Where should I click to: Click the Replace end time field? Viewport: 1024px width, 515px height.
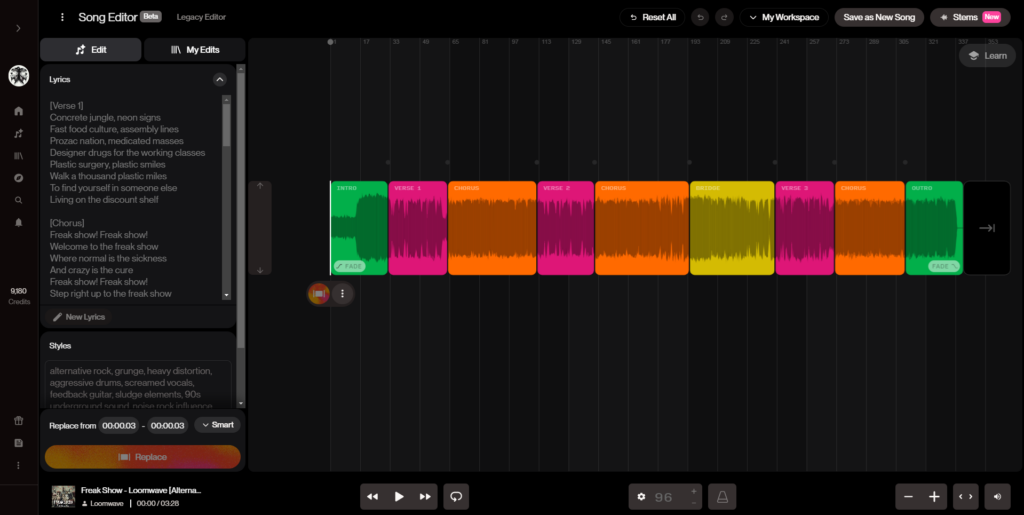168,425
